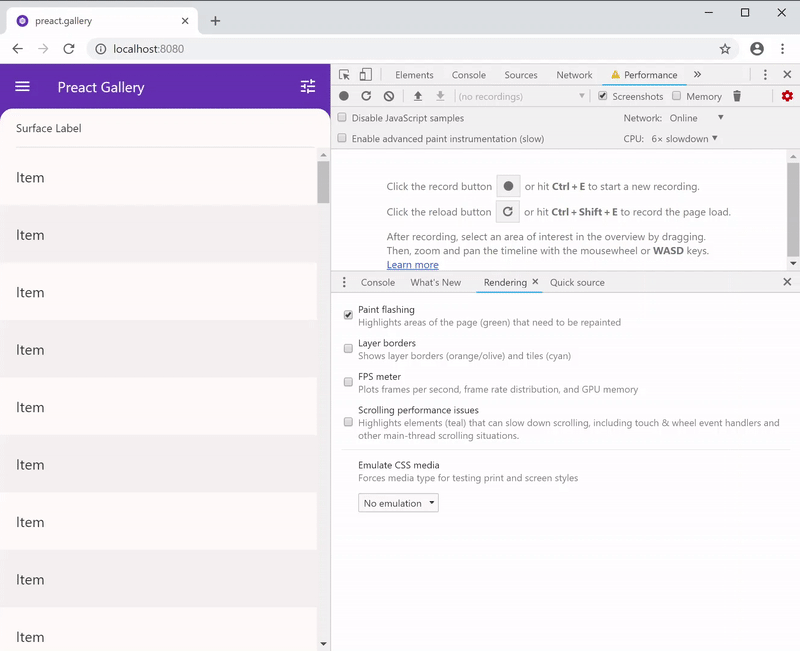
Task: Click the inline record button in the instructions
Action: 508,186
